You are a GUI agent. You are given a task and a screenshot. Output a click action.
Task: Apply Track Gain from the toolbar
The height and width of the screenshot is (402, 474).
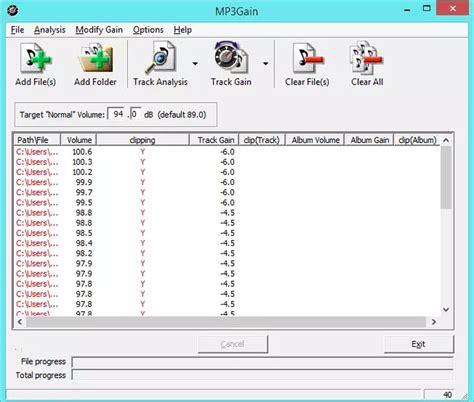(x=231, y=64)
